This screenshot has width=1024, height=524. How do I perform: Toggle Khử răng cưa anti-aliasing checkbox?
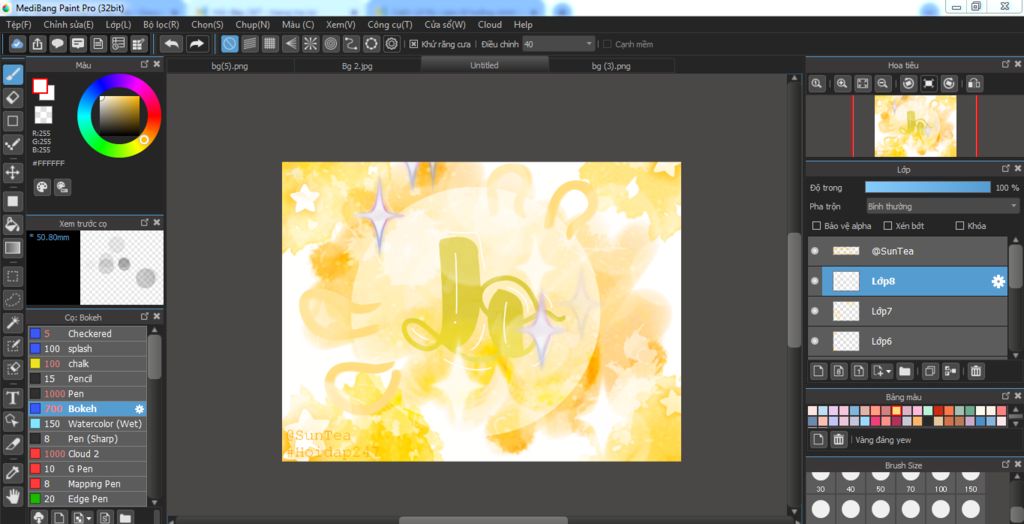413,44
